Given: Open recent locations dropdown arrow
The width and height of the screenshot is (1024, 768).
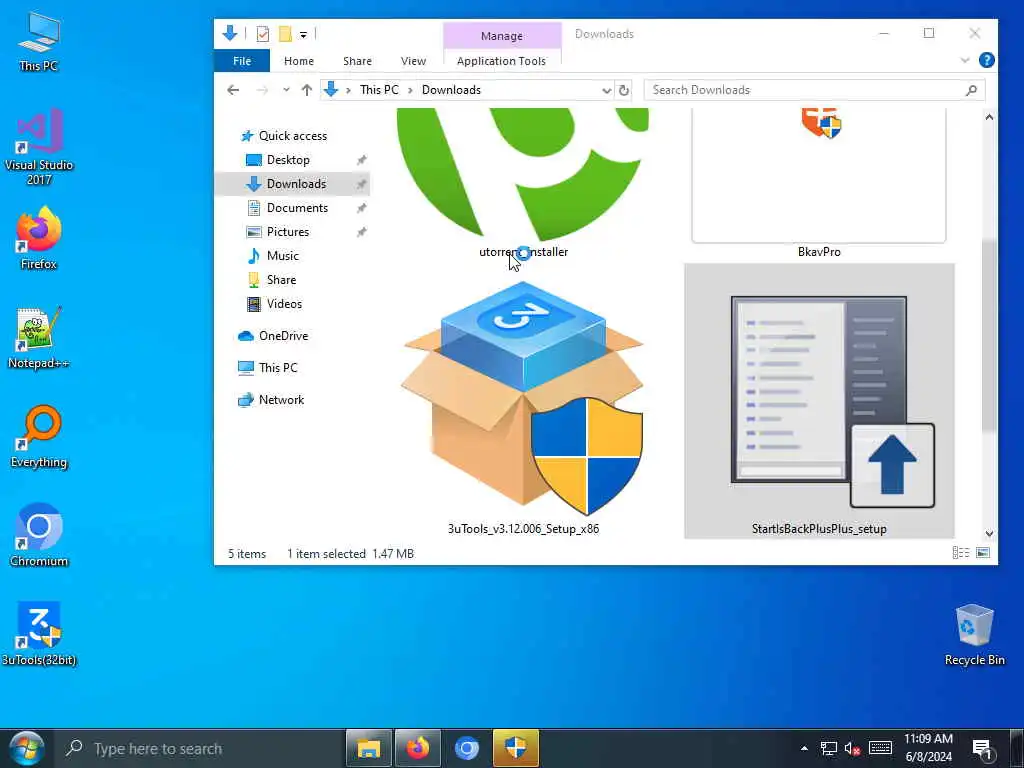Looking at the screenshot, I should click(x=286, y=90).
